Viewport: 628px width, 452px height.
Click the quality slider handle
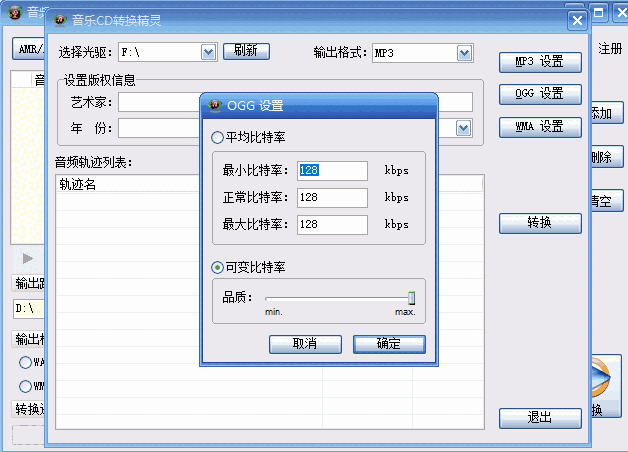pos(411,298)
